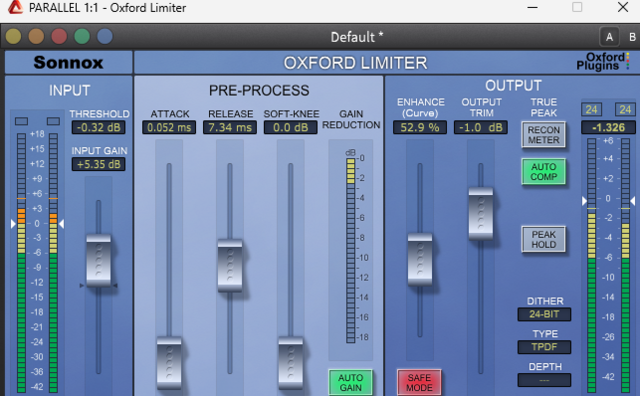Click the Sonnox logo
This screenshot has width=640, height=396.
pos(69,62)
